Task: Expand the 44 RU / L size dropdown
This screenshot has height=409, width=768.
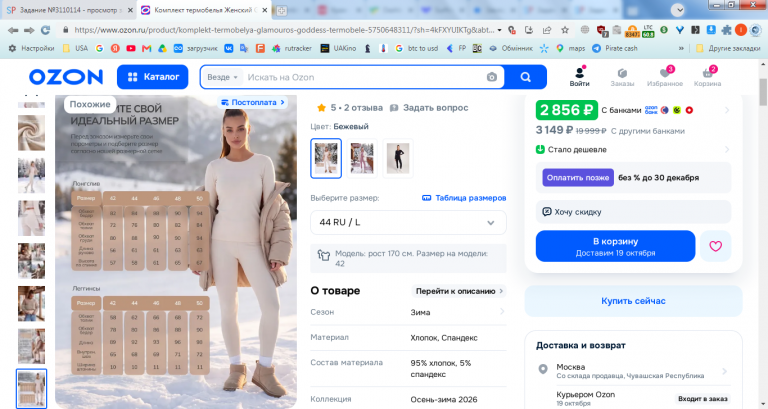Action: [x=408, y=222]
